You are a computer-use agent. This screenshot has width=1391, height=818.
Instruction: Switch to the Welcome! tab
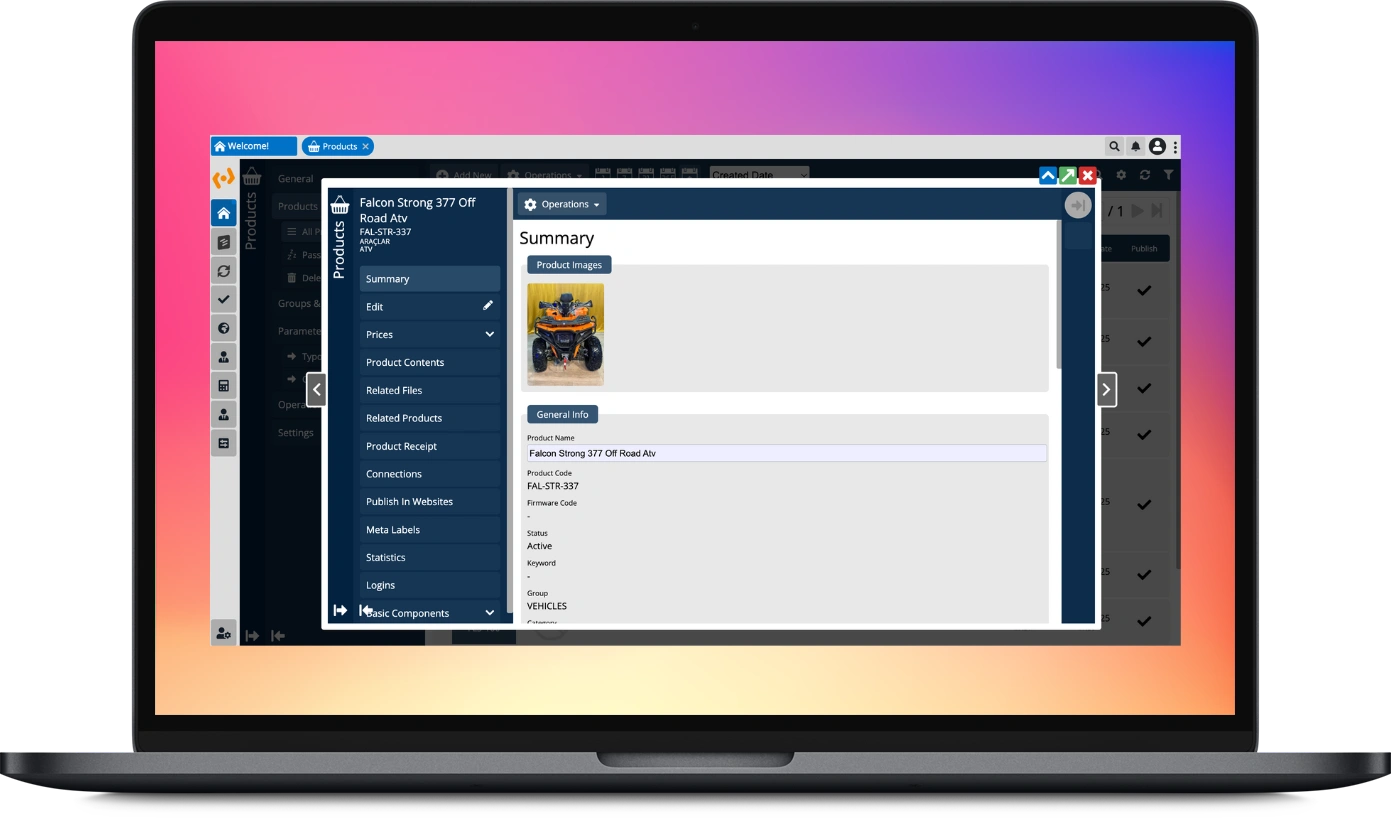253,146
